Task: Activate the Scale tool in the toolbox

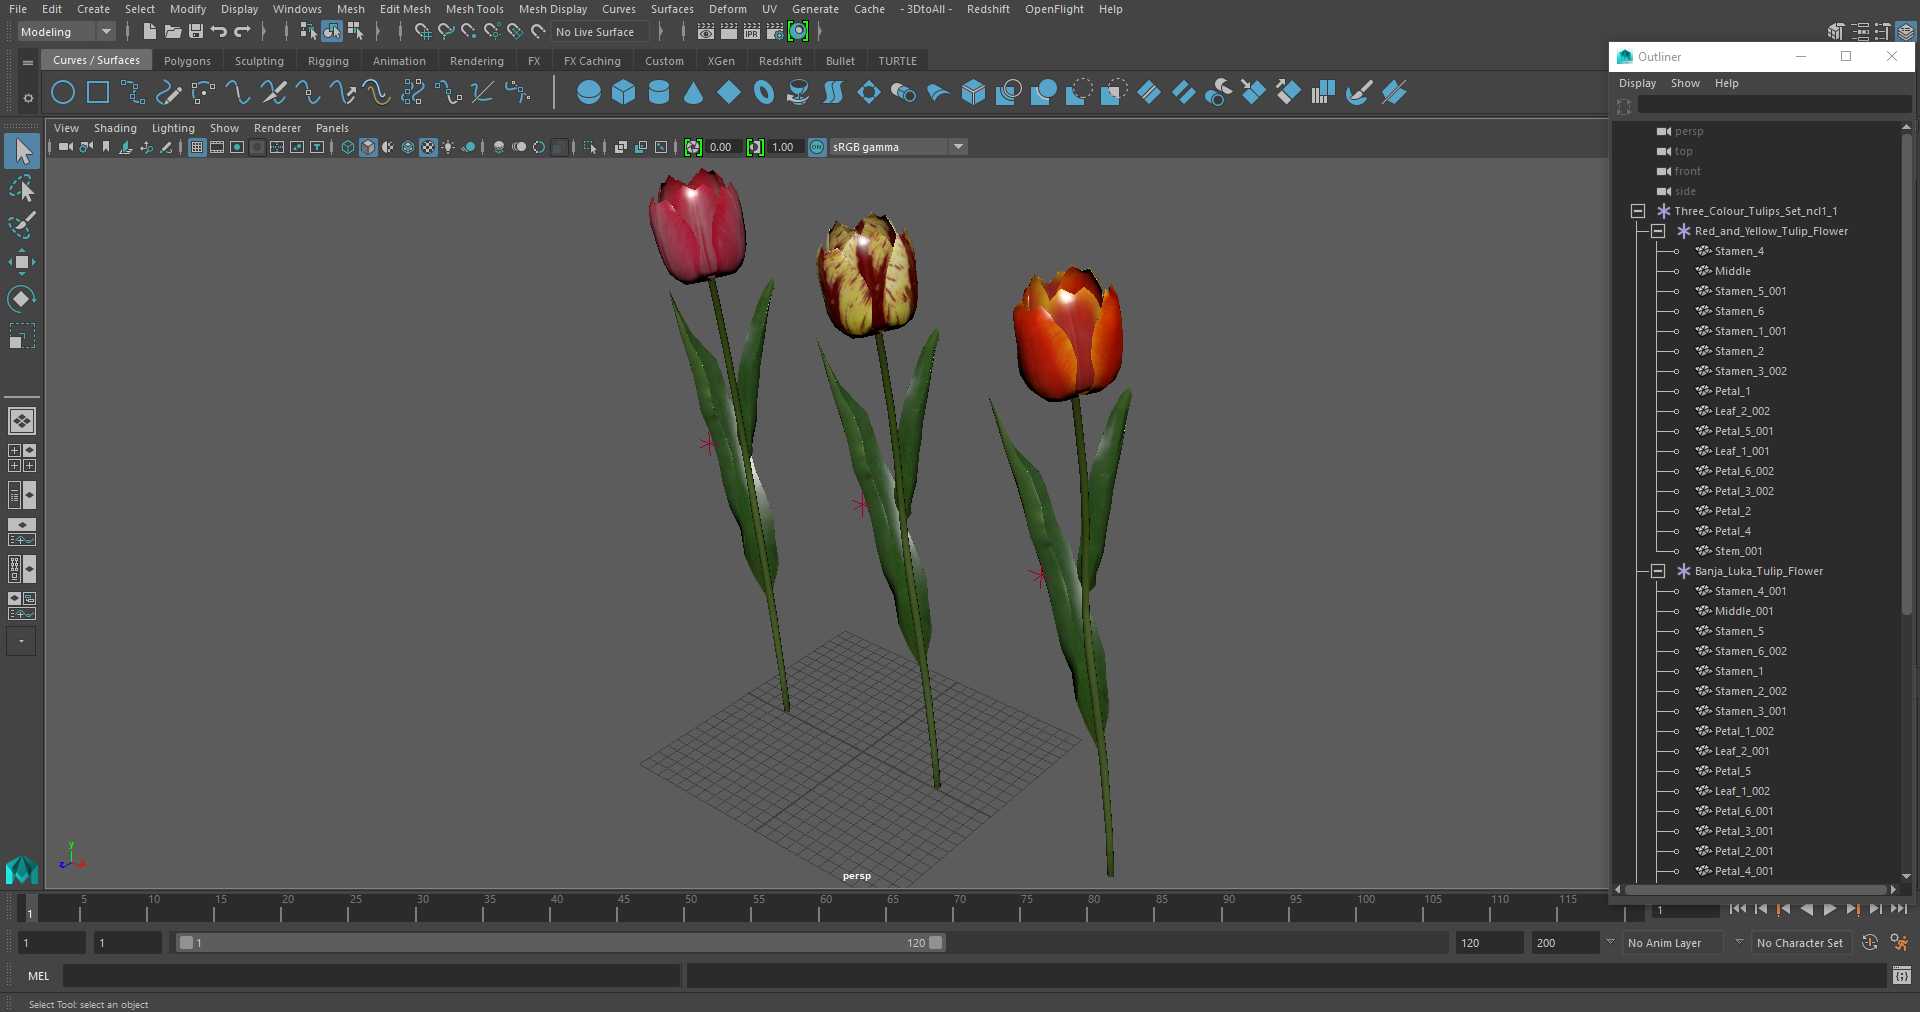Action: (22, 336)
